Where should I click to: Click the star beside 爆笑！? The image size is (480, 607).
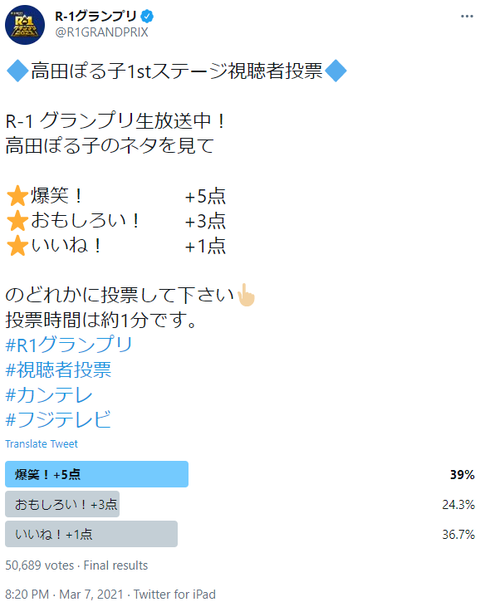click(17, 196)
